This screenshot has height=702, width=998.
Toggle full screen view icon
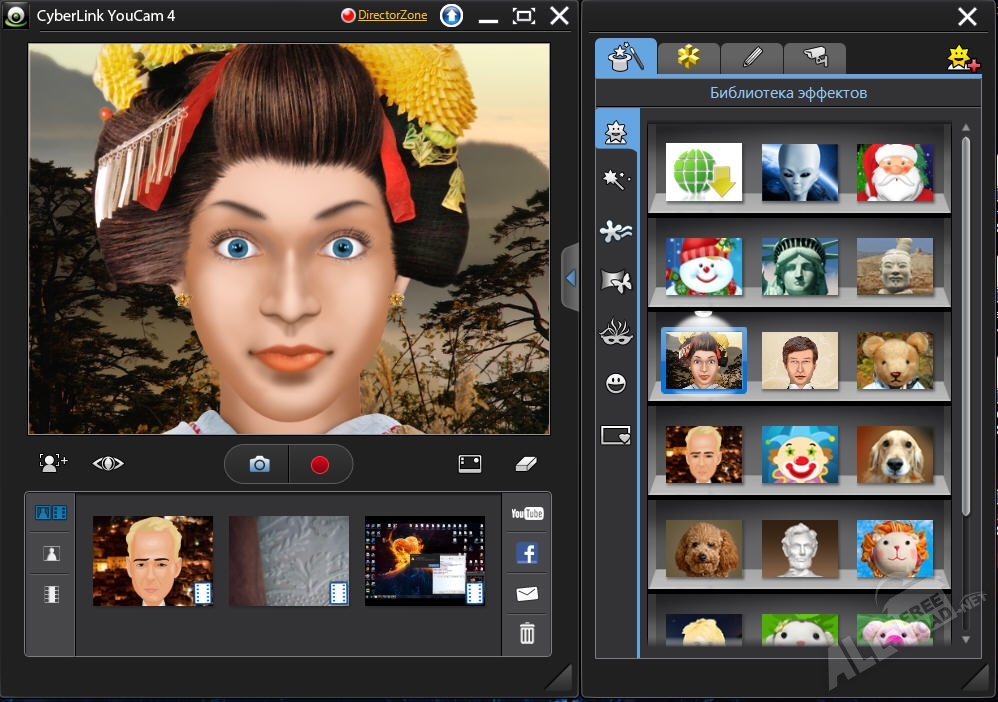(x=470, y=463)
